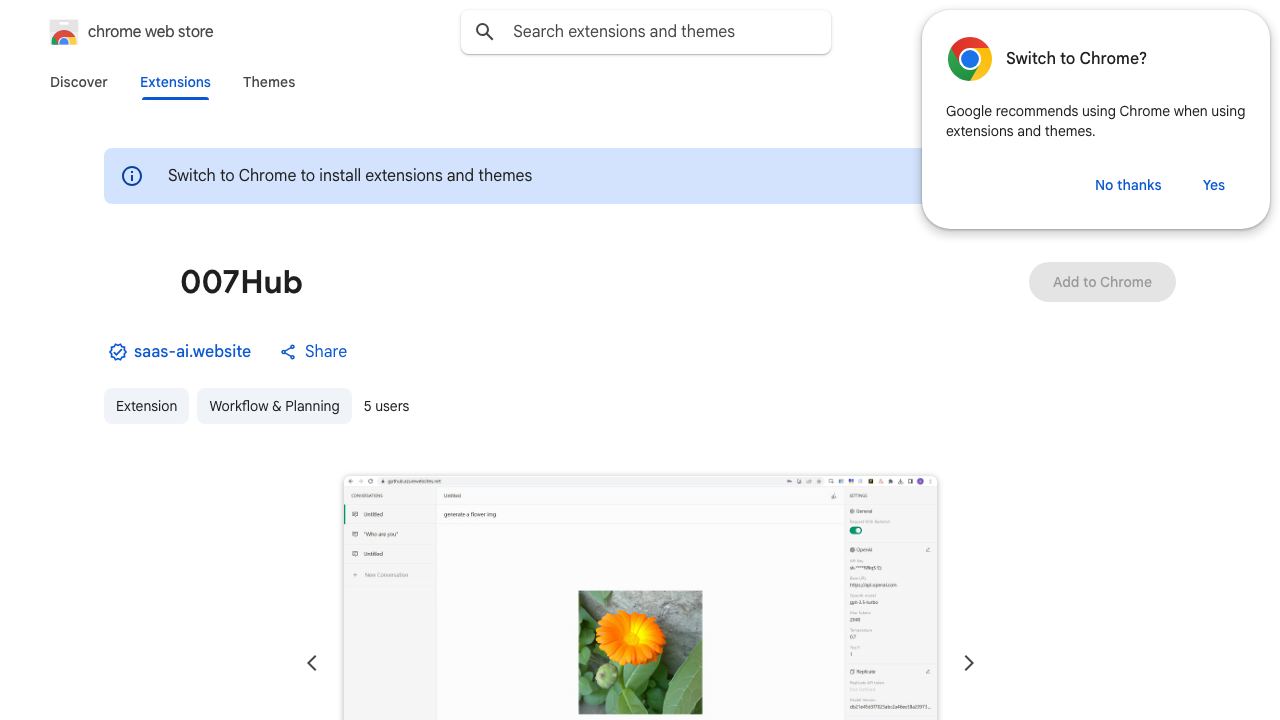The image size is (1280, 720).
Task: Click '"Who are you"' conversation in the screenshot
Action: click(x=381, y=534)
